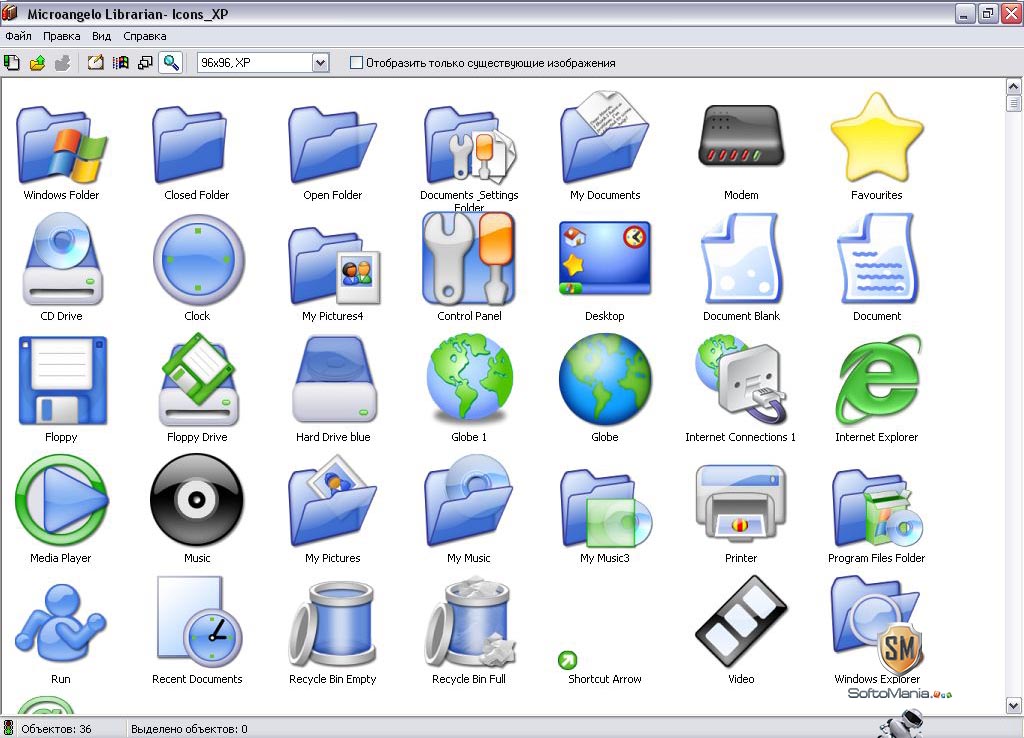The height and width of the screenshot is (738, 1024).
Task: Click the scrollbar up arrow
Action: 1014,86
